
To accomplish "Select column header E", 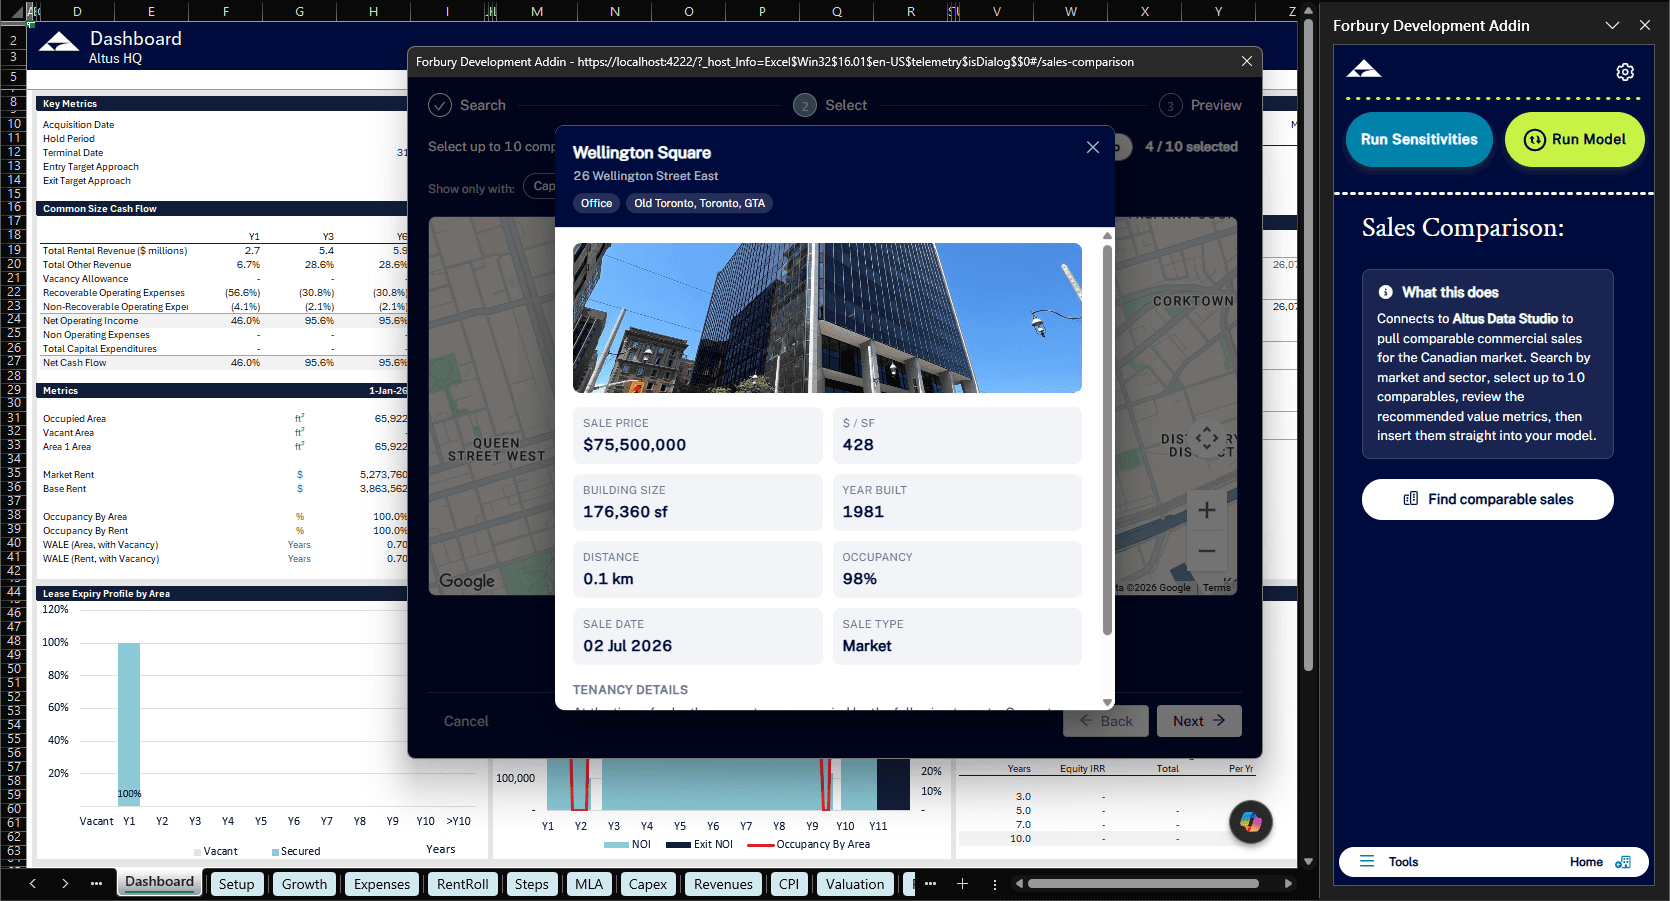I will 151,11.
